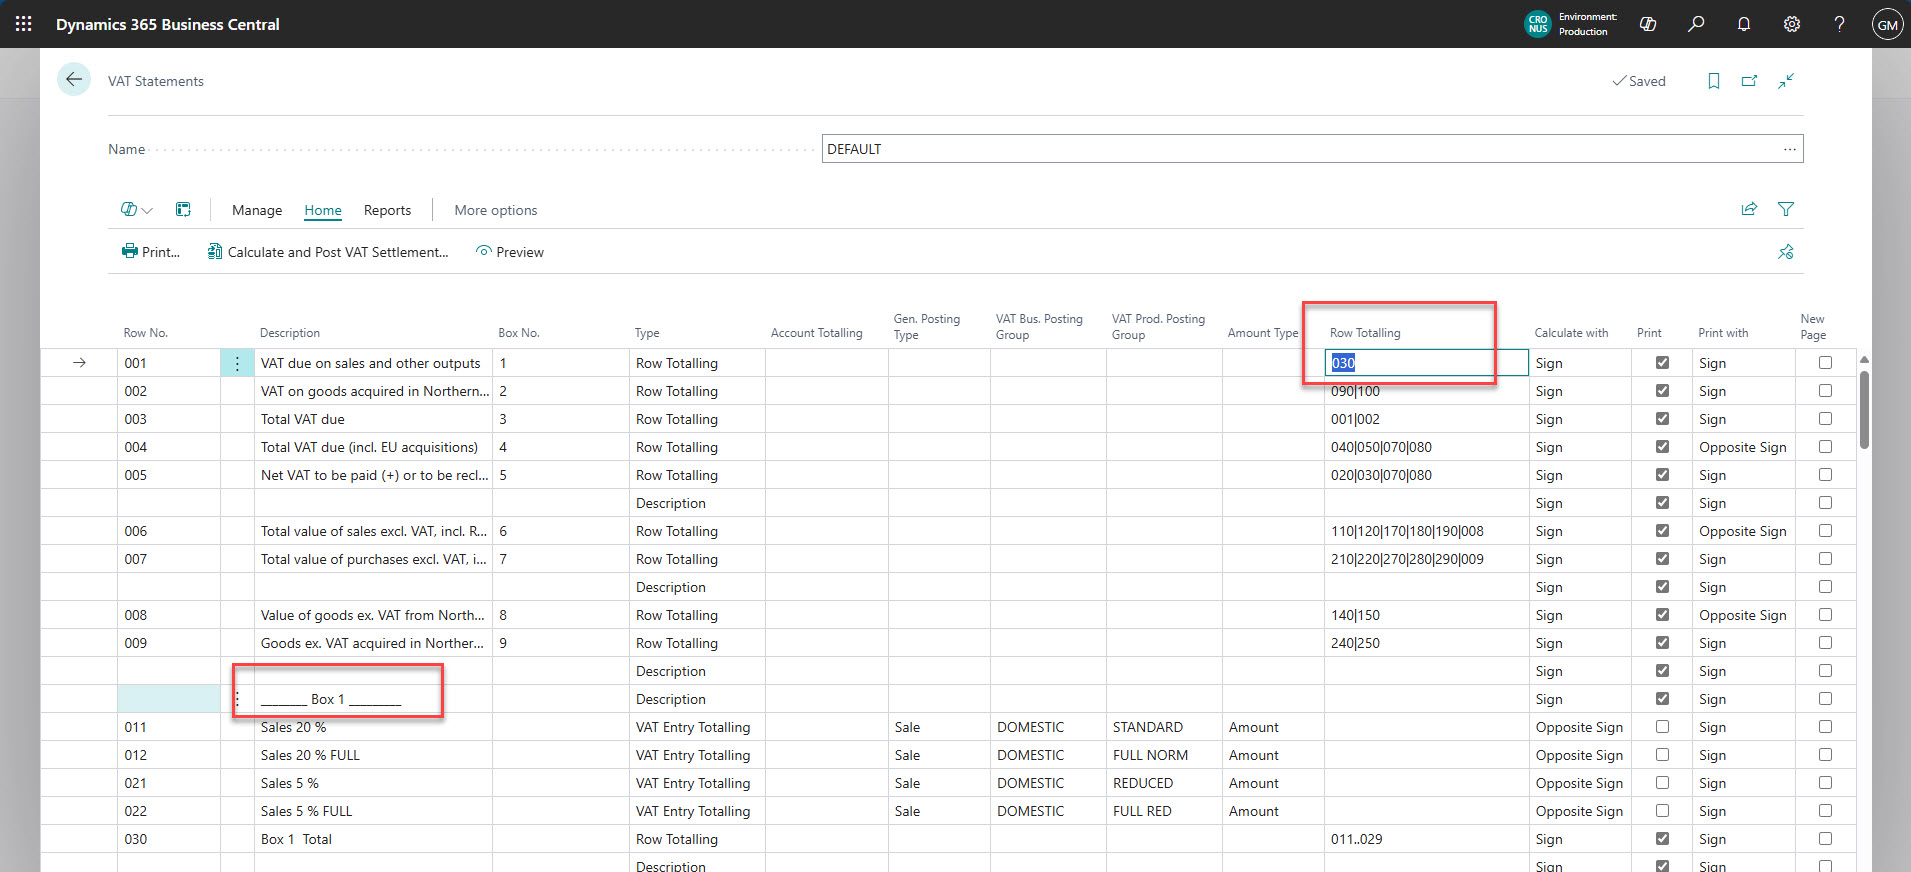Select 'Sales 5 % FULL' description
This screenshot has height=872, width=1911.
click(x=373, y=811)
